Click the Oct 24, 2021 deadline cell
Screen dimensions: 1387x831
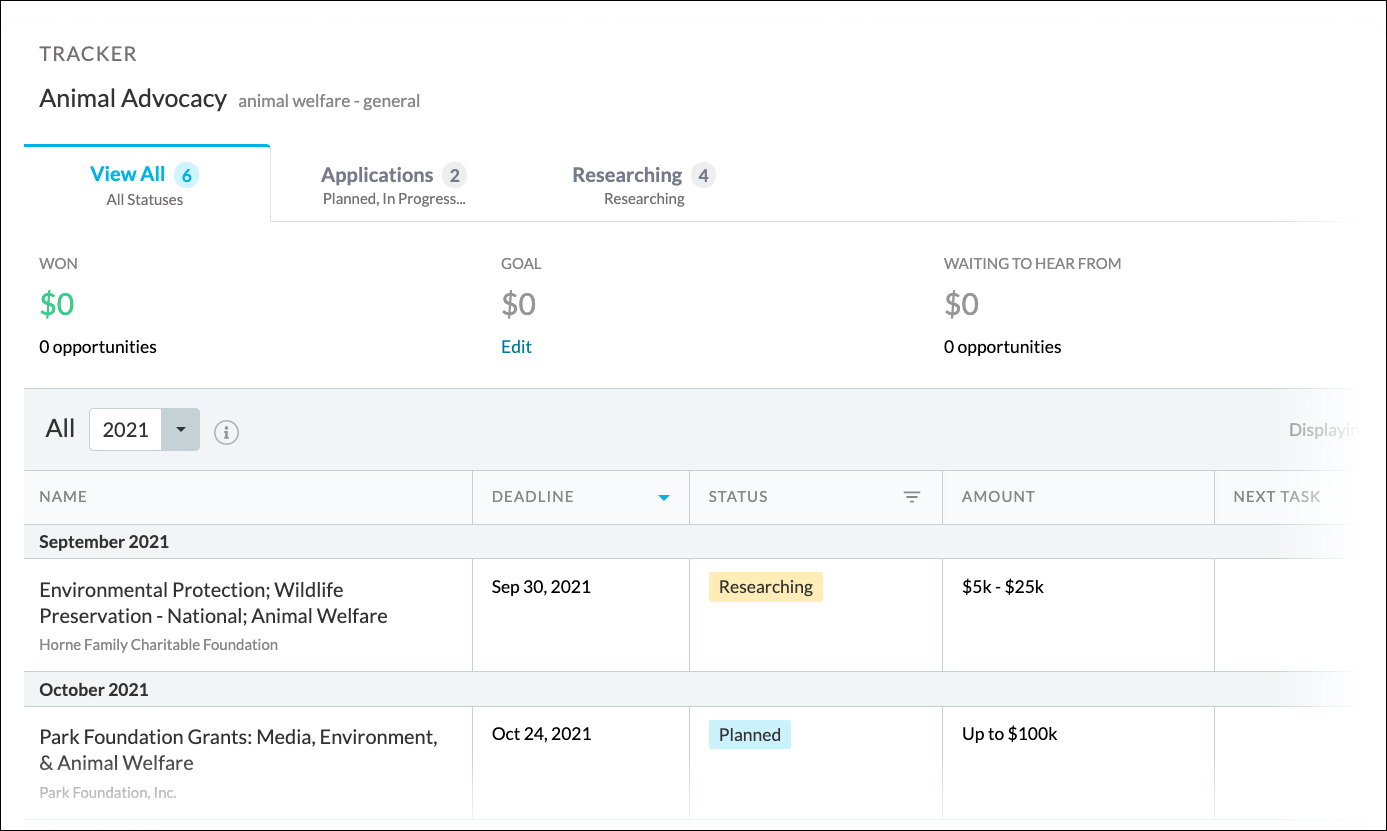[x=541, y=734]
